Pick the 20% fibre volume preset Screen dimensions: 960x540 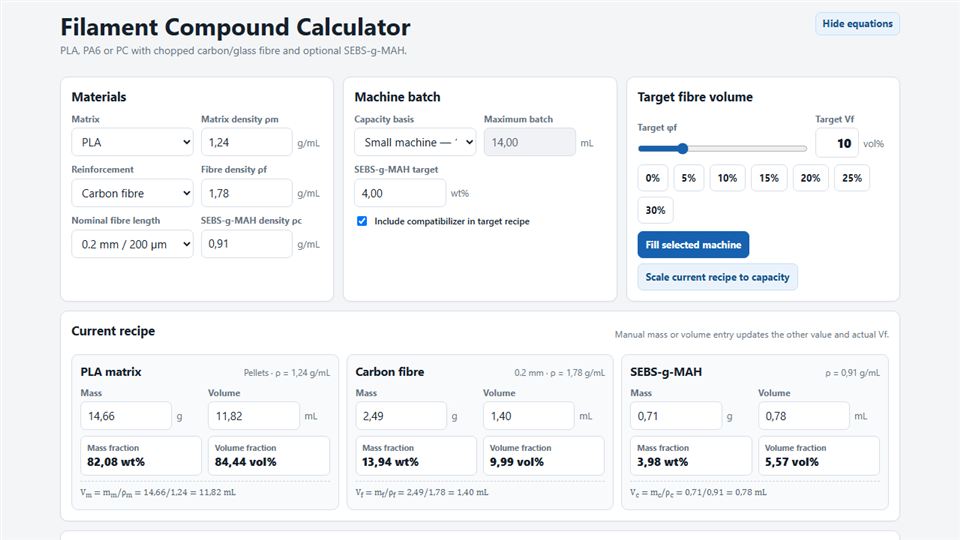point(810,178)
